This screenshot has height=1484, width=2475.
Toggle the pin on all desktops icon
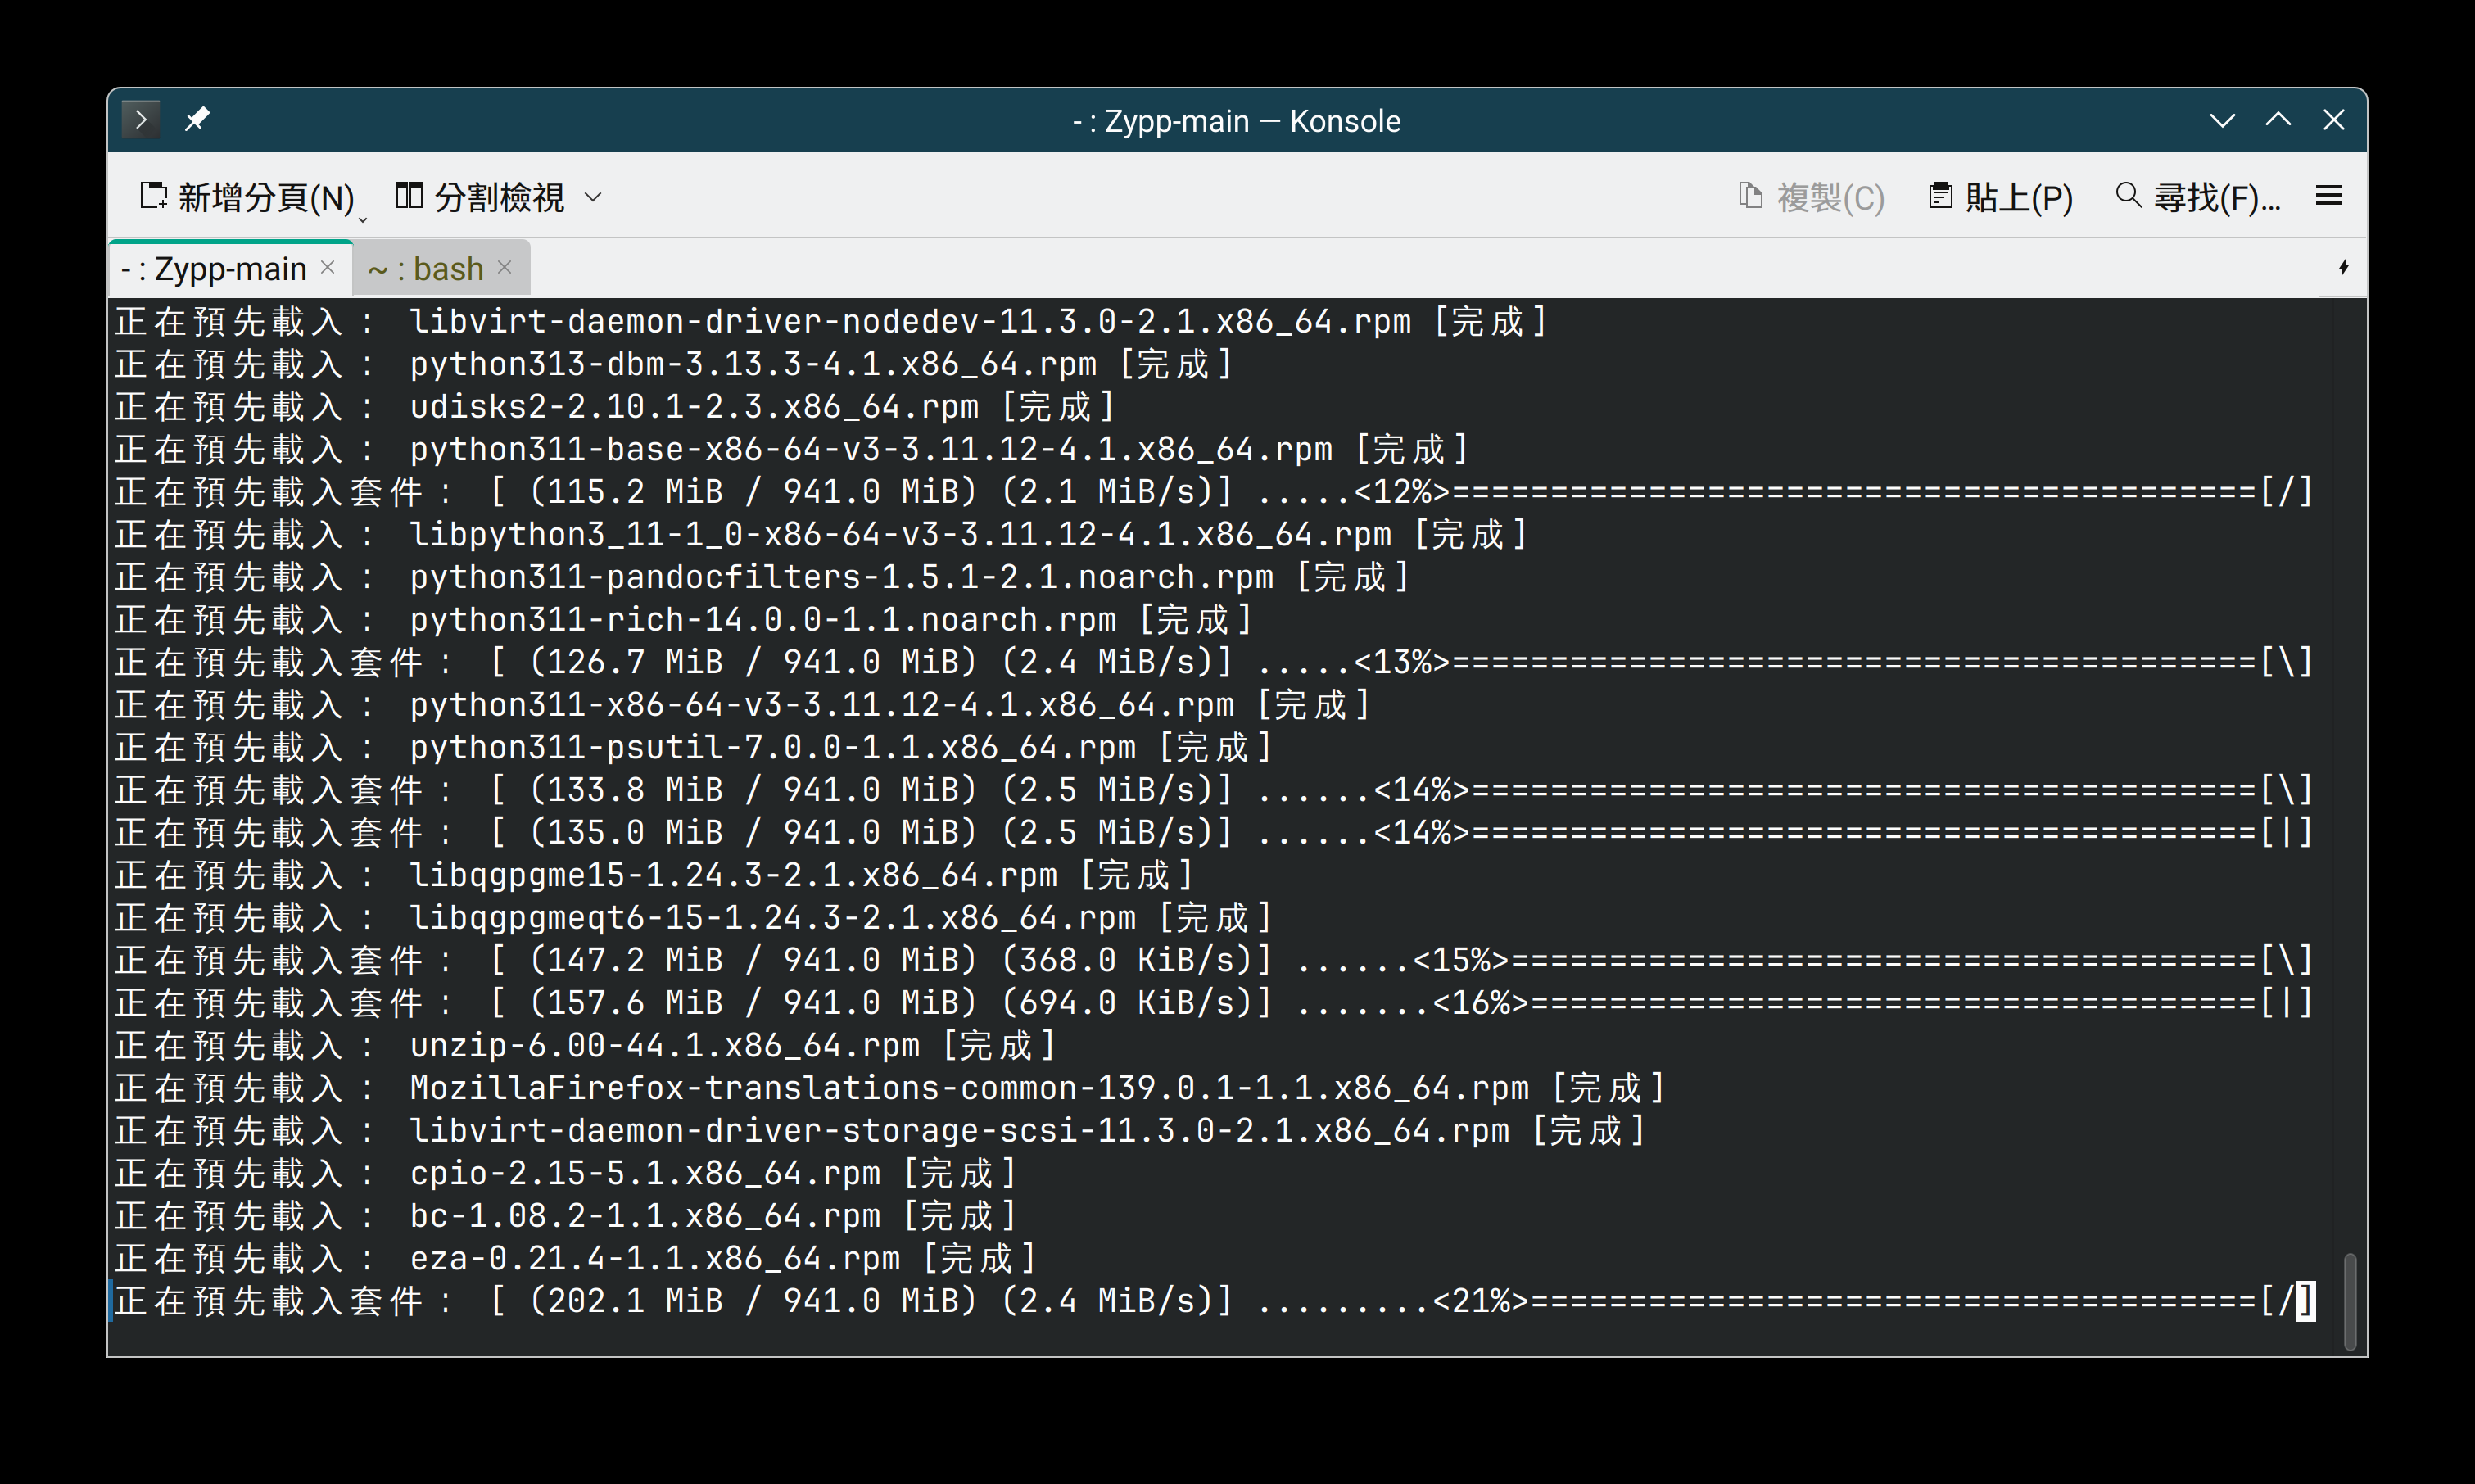point(197,120)
